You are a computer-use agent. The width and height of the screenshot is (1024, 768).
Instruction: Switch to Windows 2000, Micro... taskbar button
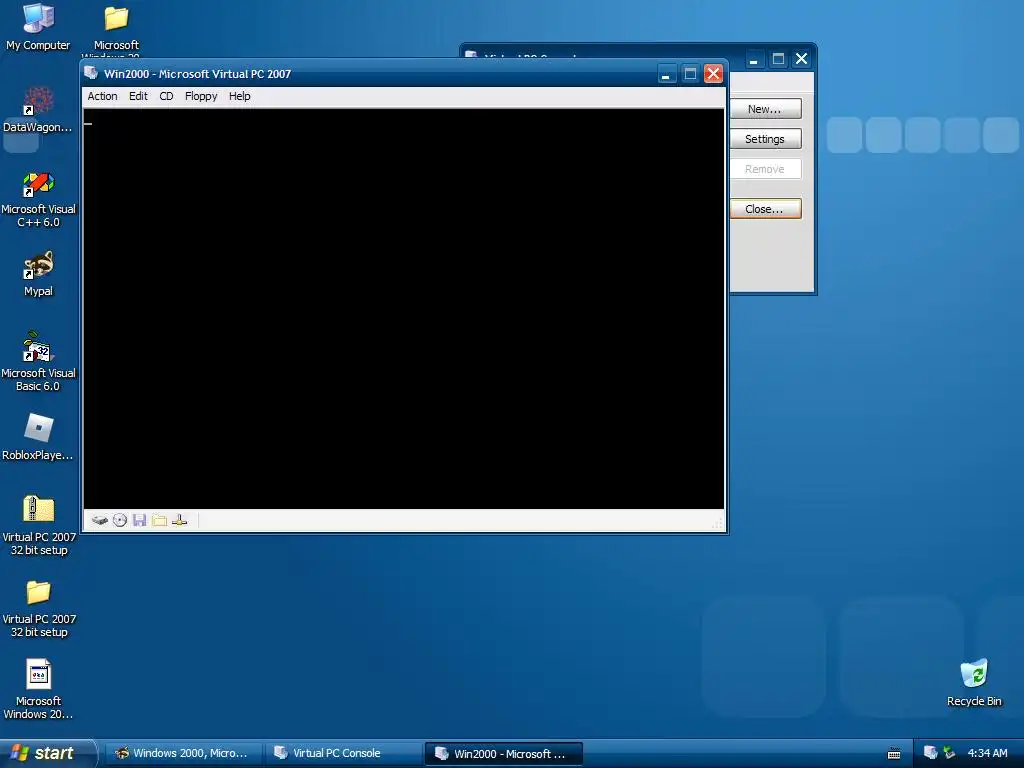[x=184, y=753]
